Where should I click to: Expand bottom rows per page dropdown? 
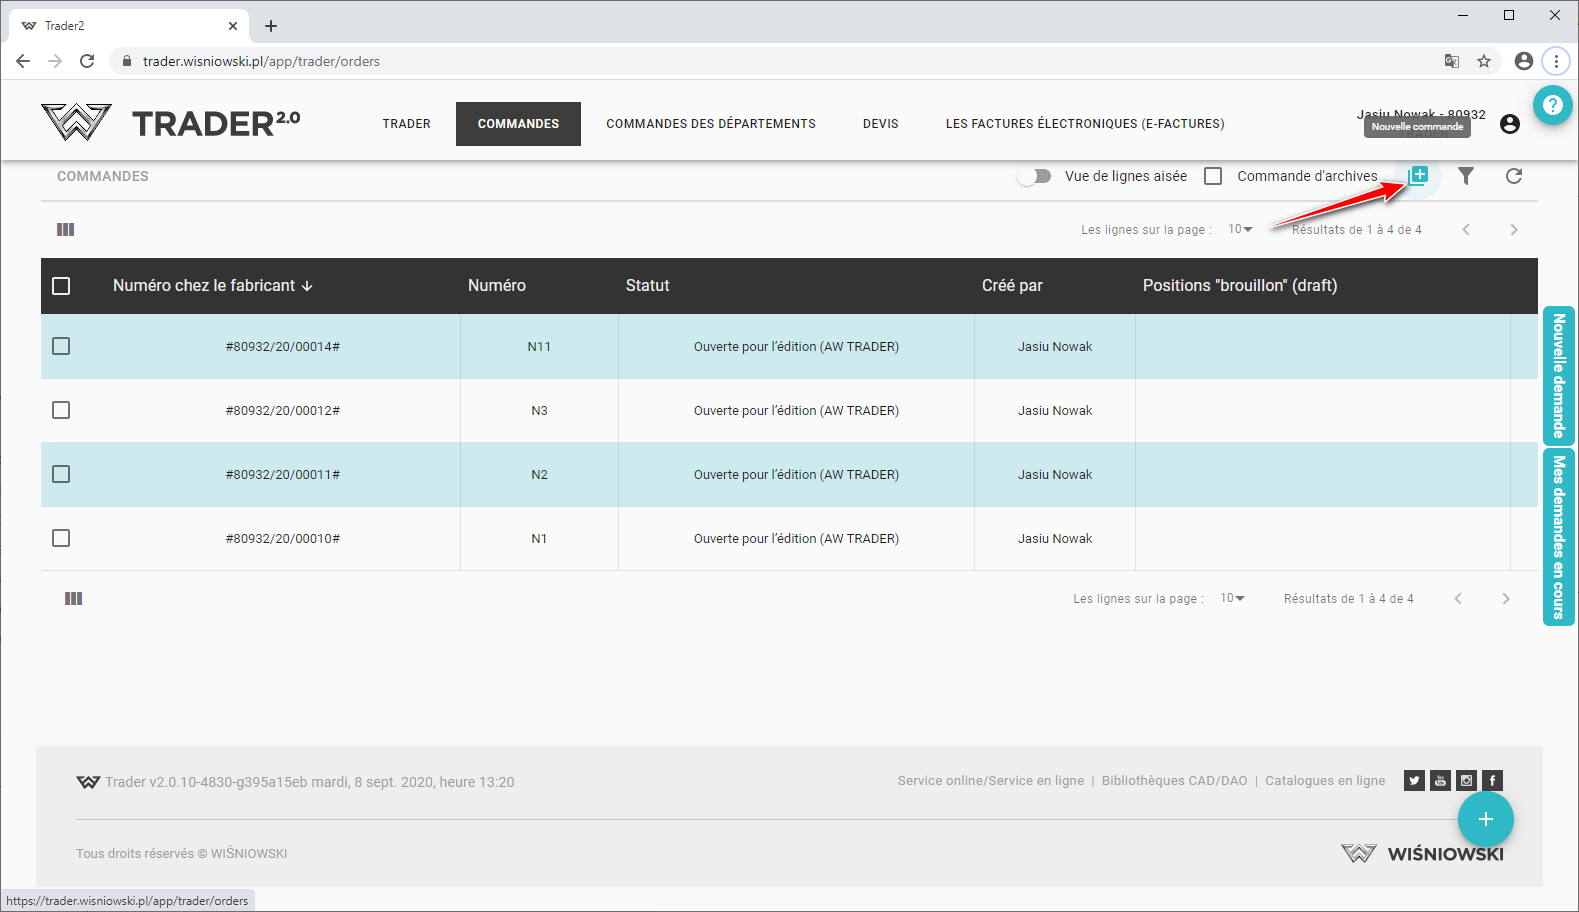pos(1232,599)
